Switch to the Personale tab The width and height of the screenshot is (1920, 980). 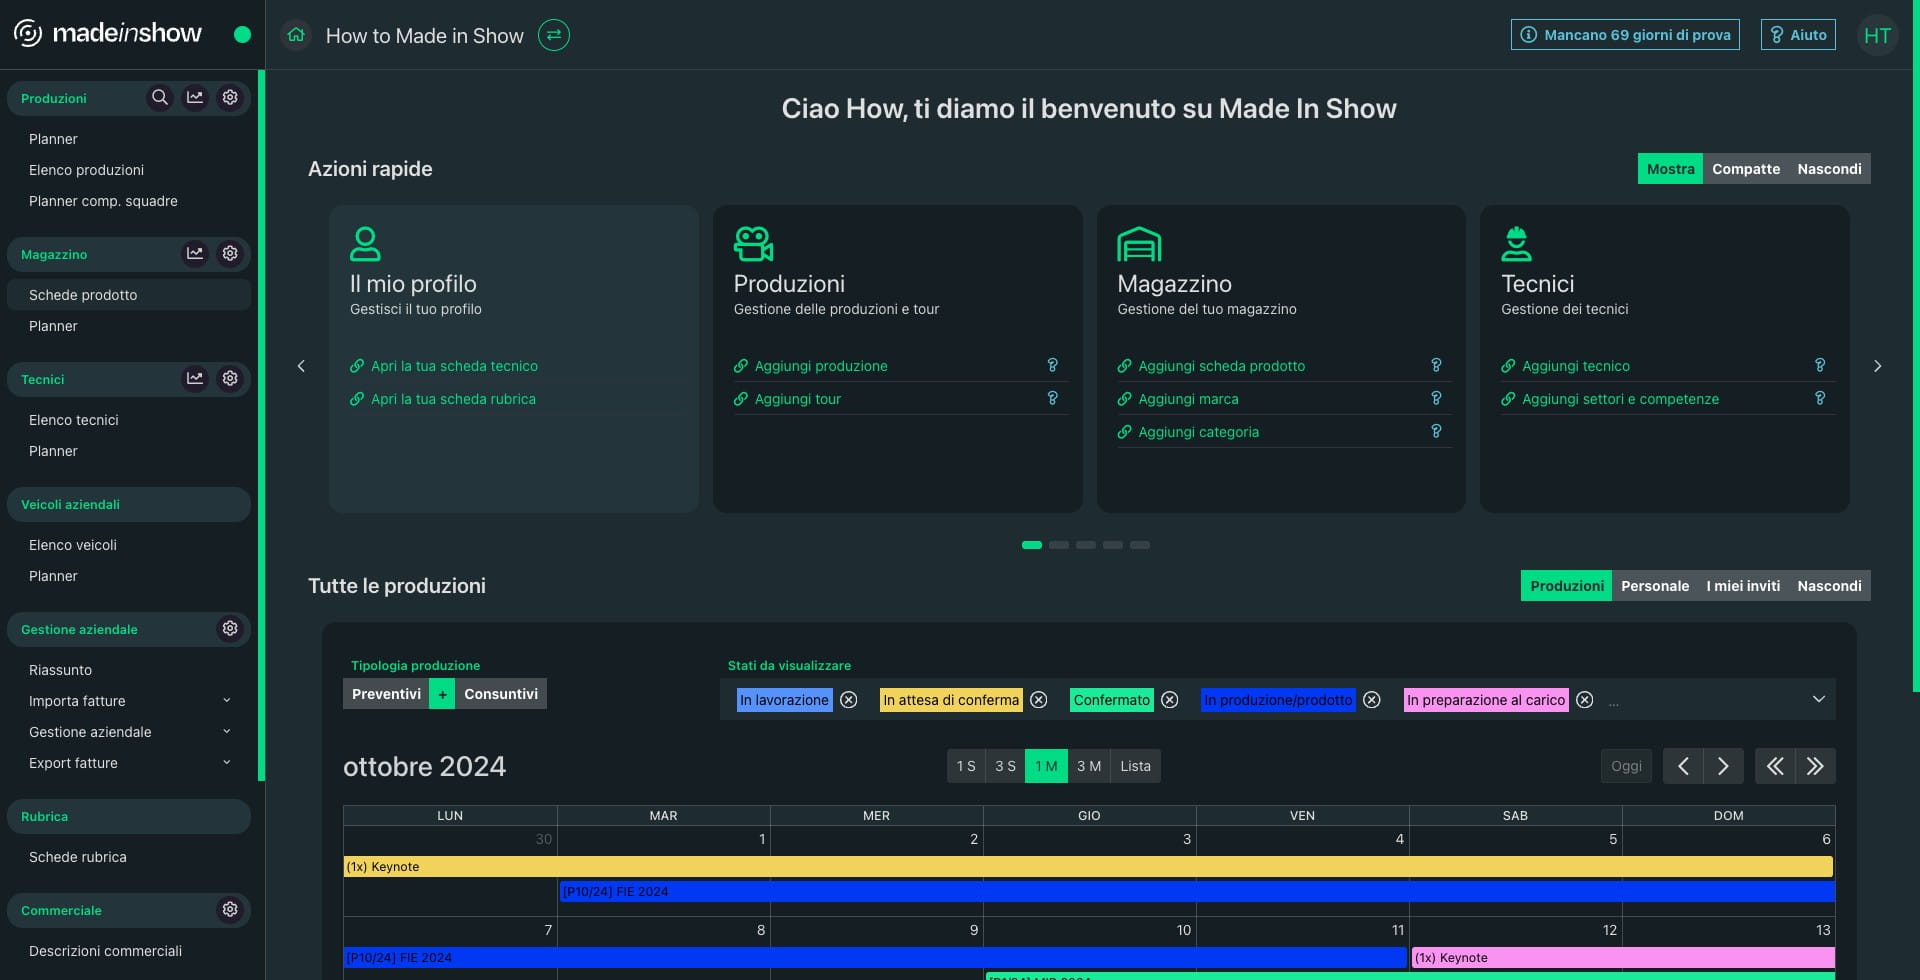point(1654,586)
